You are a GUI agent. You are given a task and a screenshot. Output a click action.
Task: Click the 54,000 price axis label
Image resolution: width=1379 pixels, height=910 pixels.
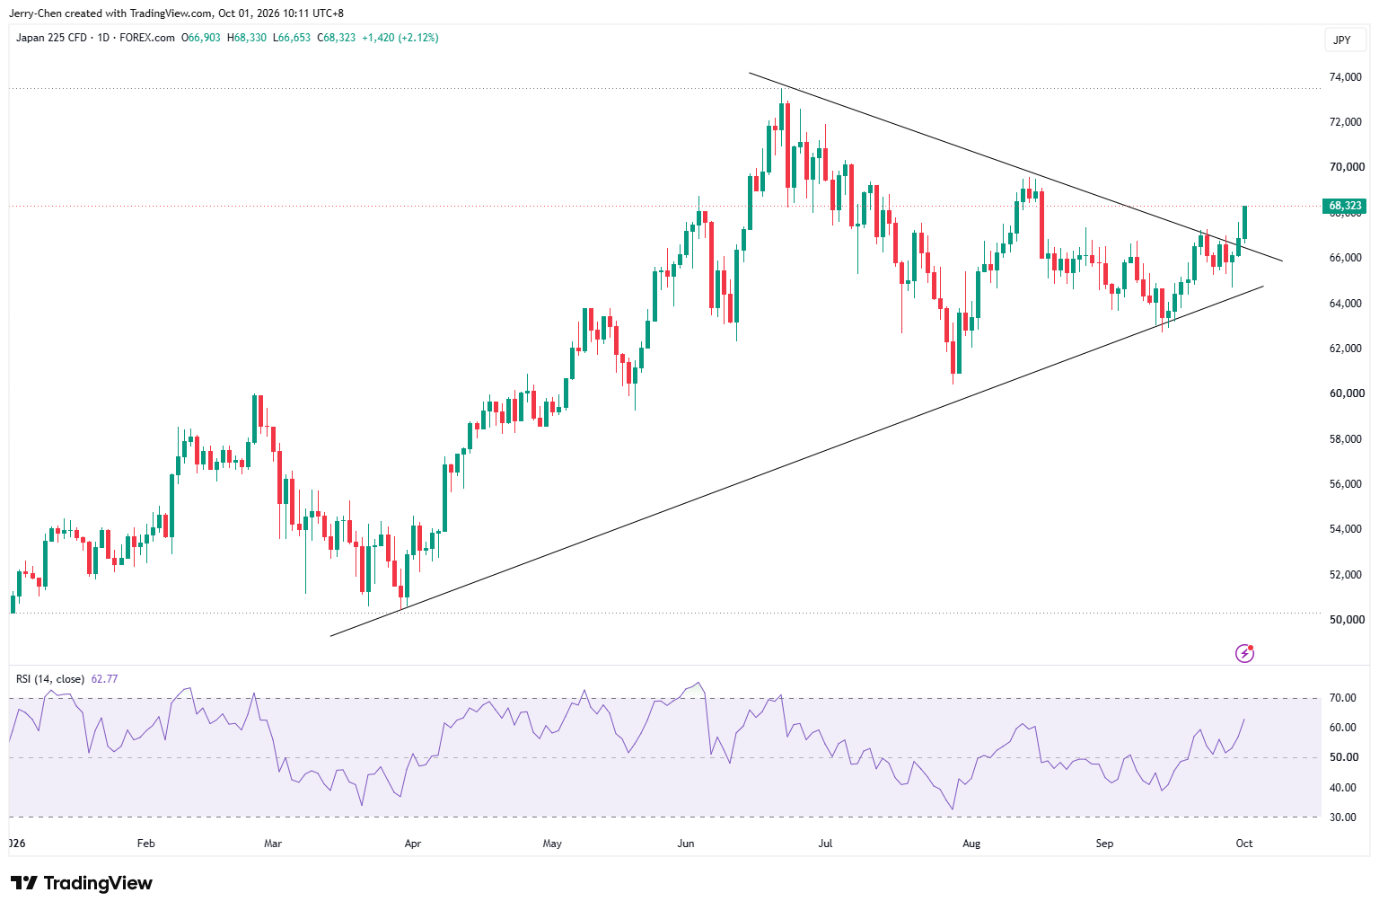coord(1345,529)
